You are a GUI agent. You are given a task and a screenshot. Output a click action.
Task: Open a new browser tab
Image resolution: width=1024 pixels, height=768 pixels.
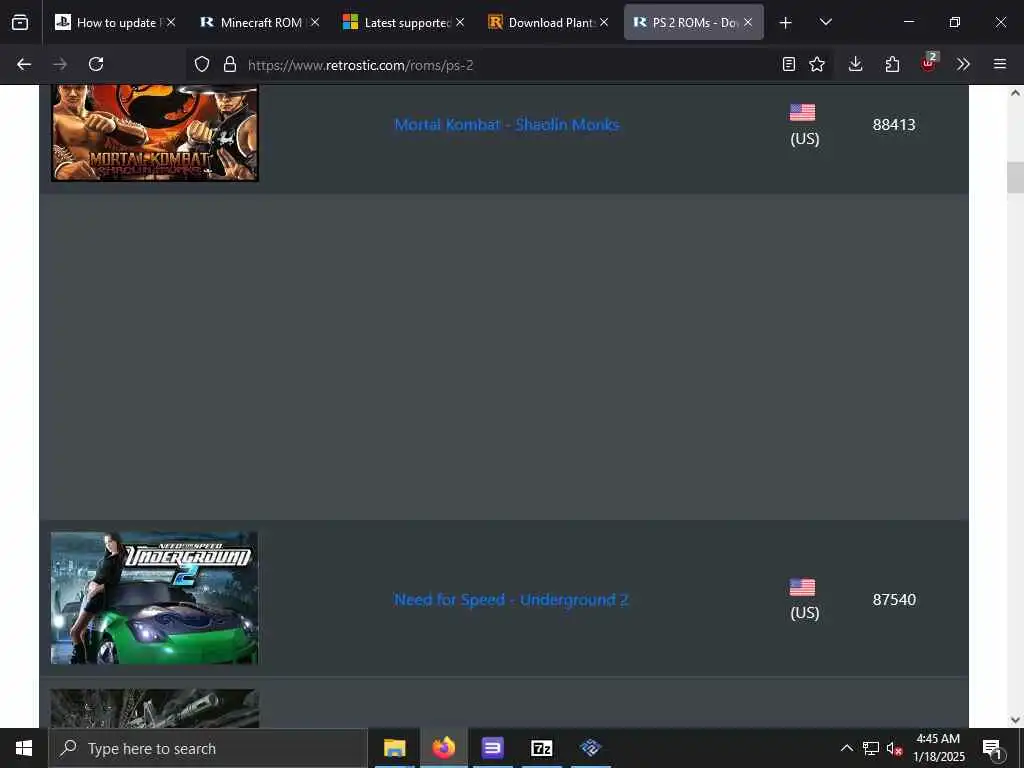coord(786,23)
